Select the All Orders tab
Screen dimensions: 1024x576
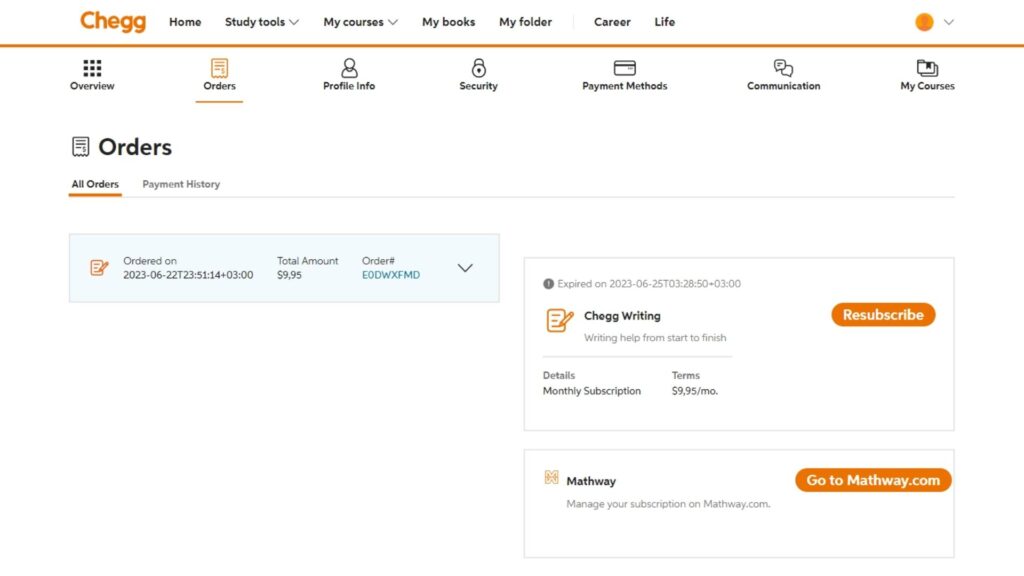coord(95,184)
